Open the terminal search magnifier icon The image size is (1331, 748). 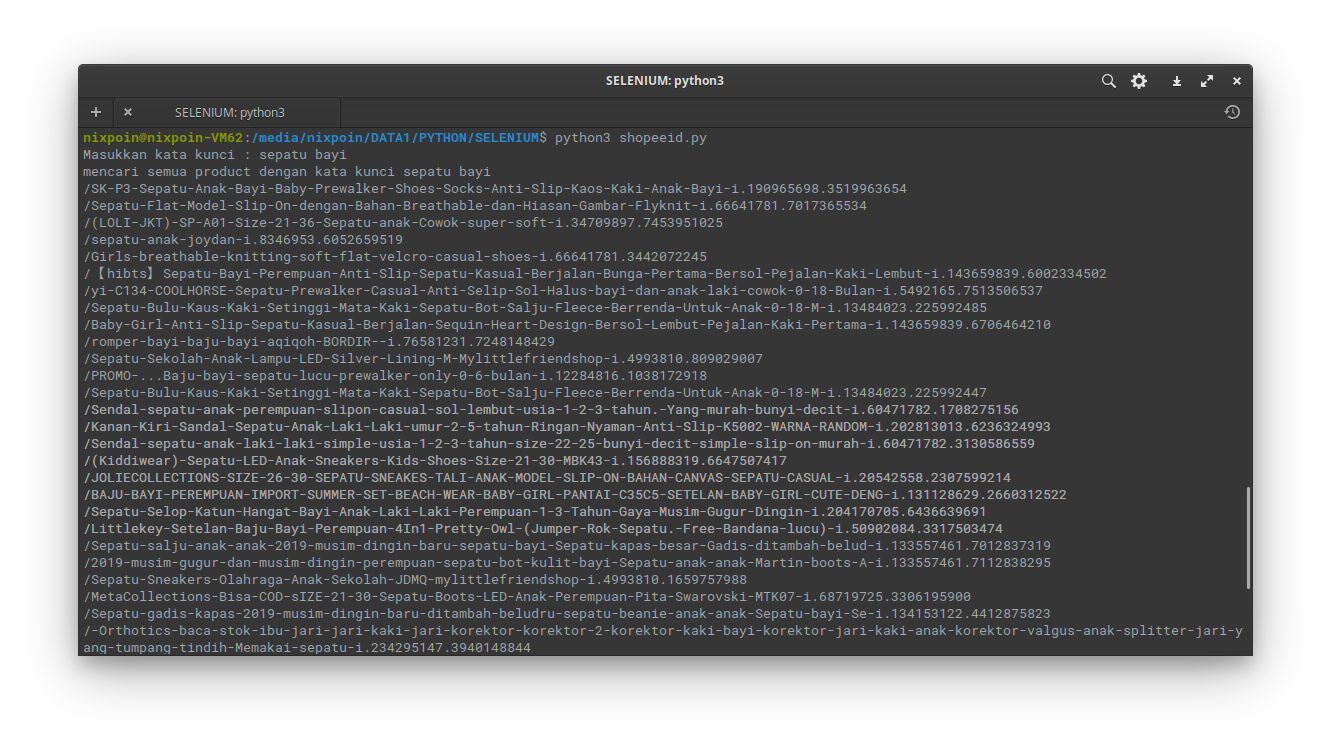click(1108, 81)
